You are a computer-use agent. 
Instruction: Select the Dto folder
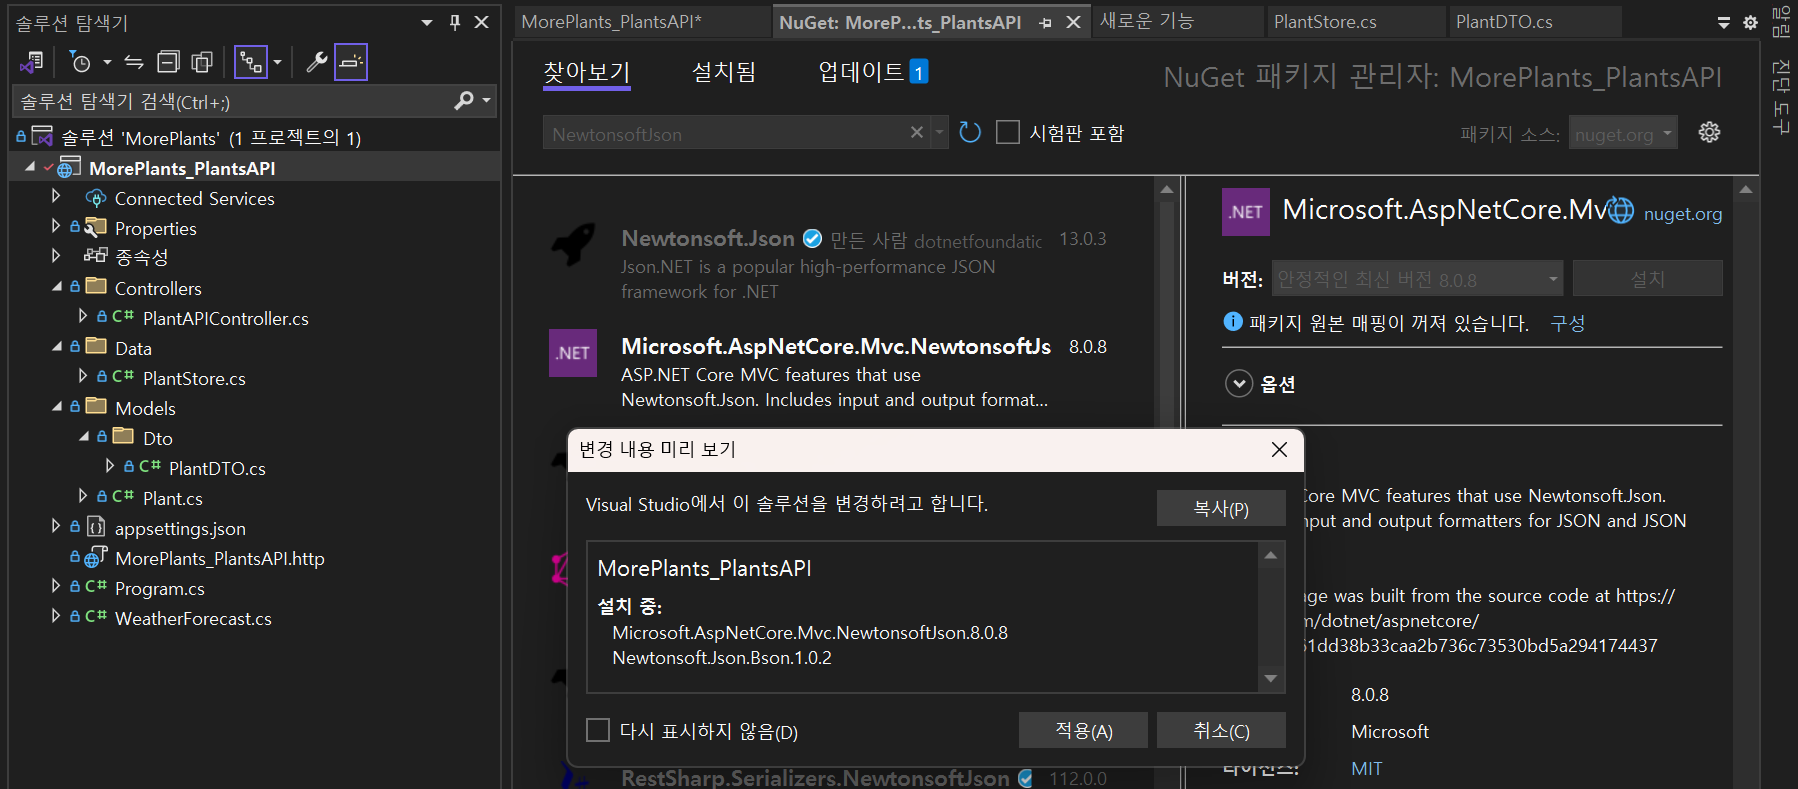tap(158, 438)
